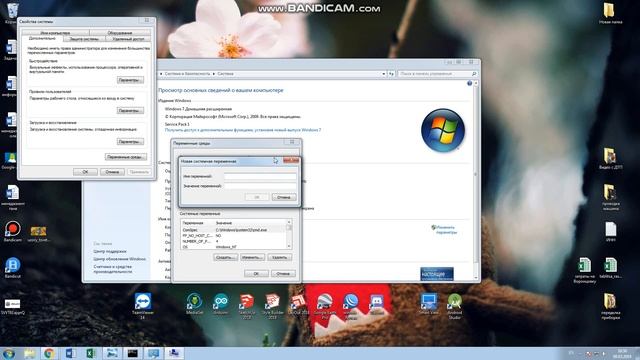The height and width of the screenshot is (360, 640).
Task: Select the FP_NO_HOST_C... variable row
Action: click(x=234, y=236)
